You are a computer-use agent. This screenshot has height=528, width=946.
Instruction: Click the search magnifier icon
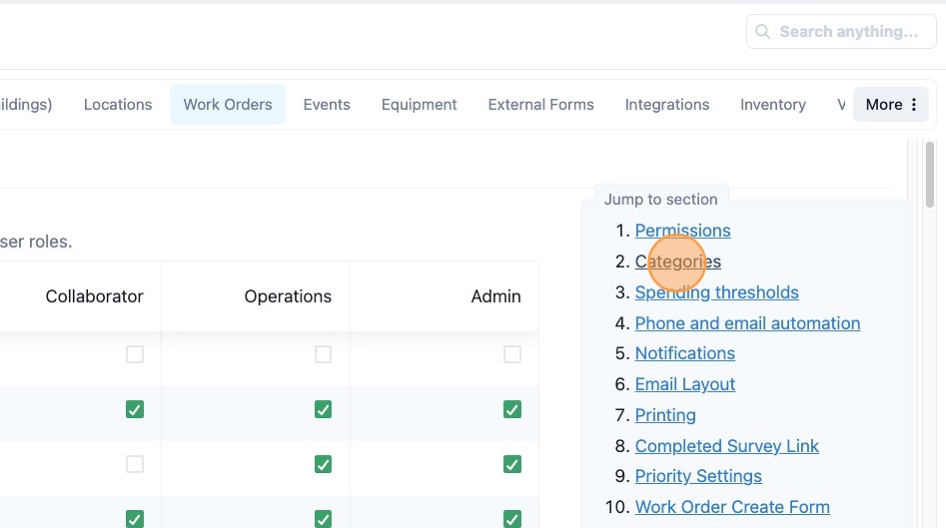click(763, 31)
